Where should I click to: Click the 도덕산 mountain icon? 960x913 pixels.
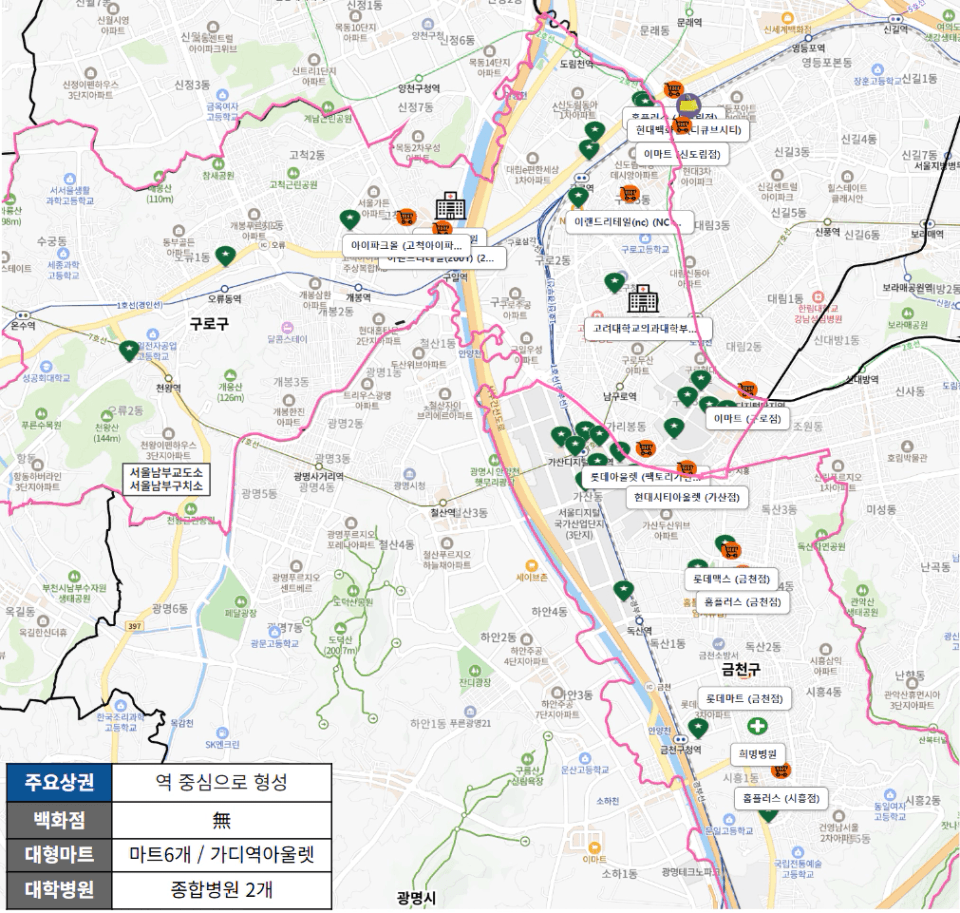coord(341,628)
